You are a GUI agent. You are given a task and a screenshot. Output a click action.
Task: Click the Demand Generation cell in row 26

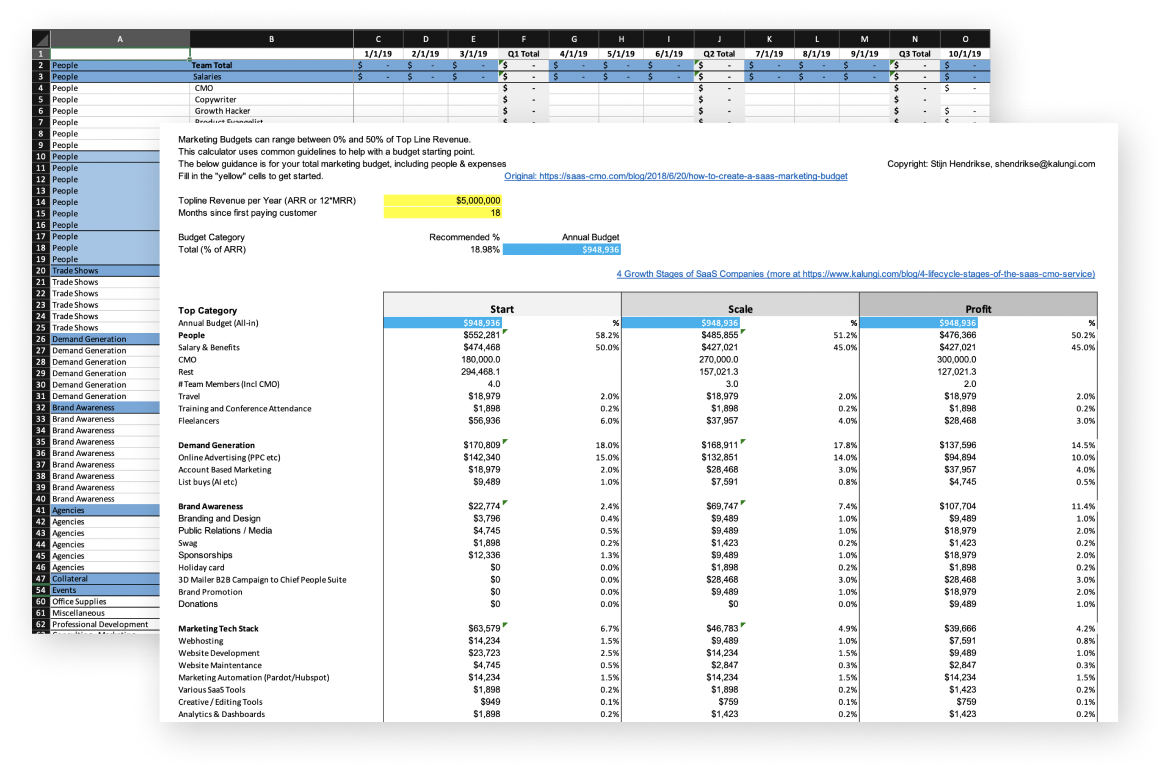click(x=105, y=339)
